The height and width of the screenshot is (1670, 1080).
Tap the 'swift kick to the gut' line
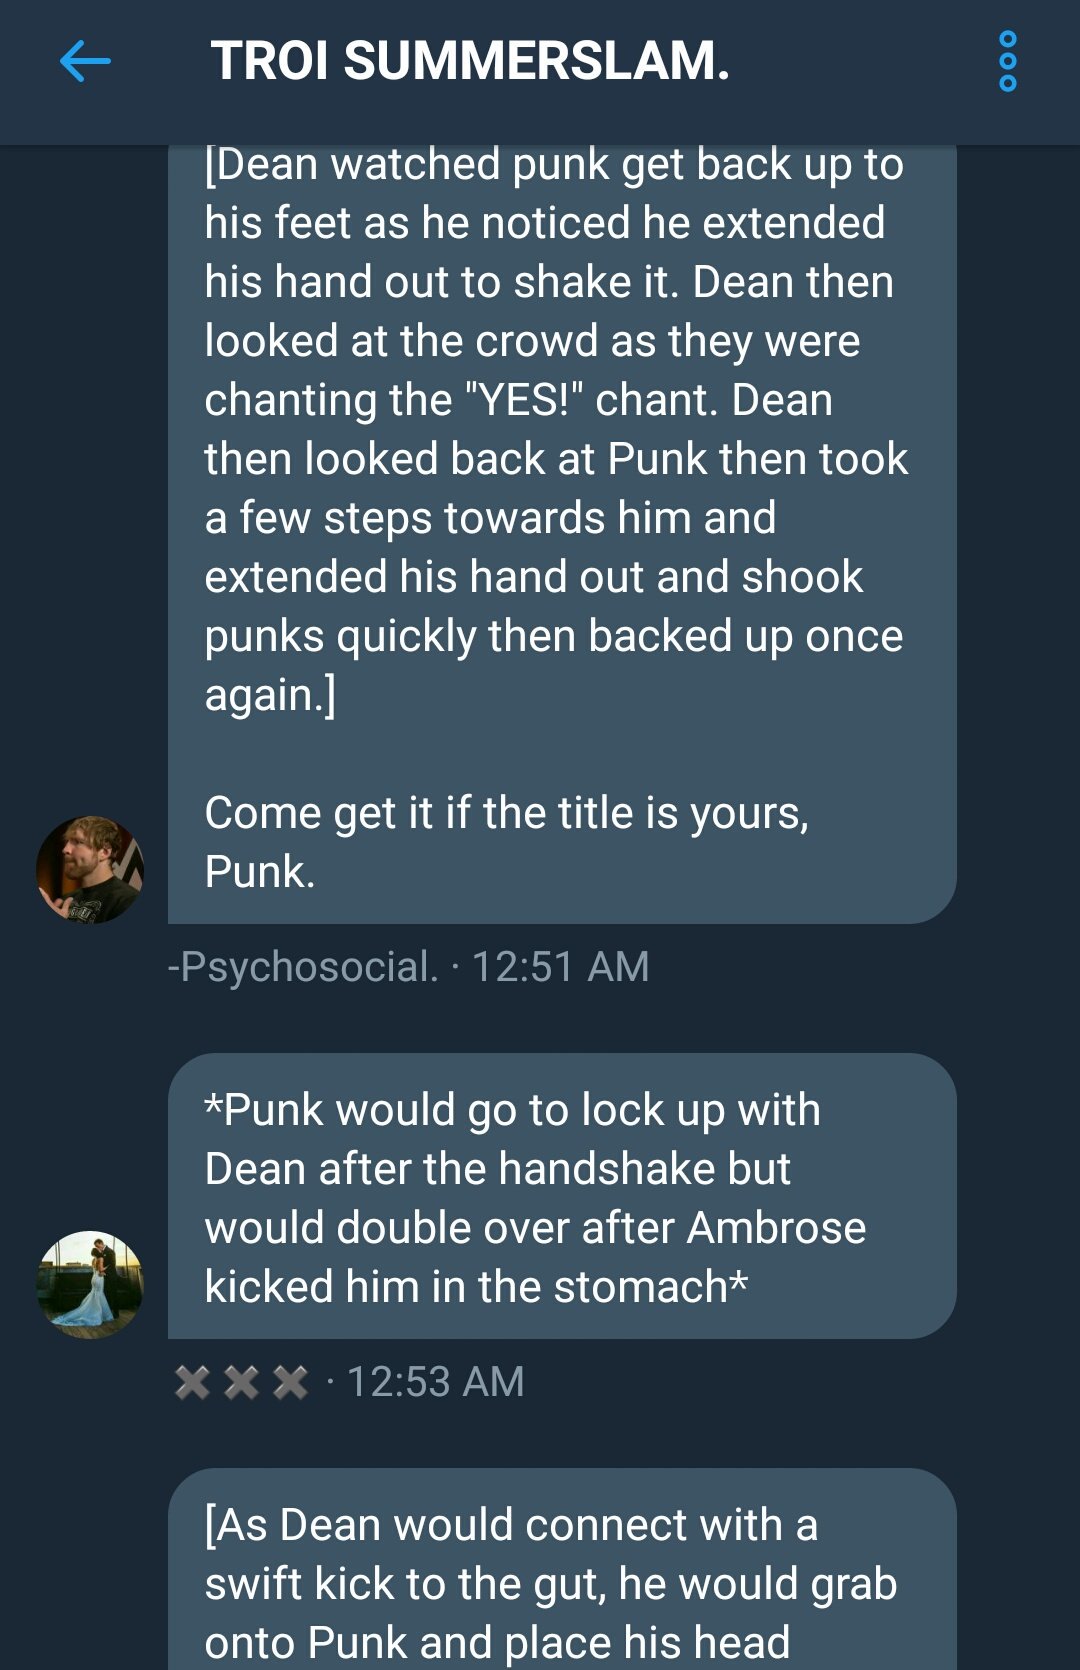[550, 1584]
